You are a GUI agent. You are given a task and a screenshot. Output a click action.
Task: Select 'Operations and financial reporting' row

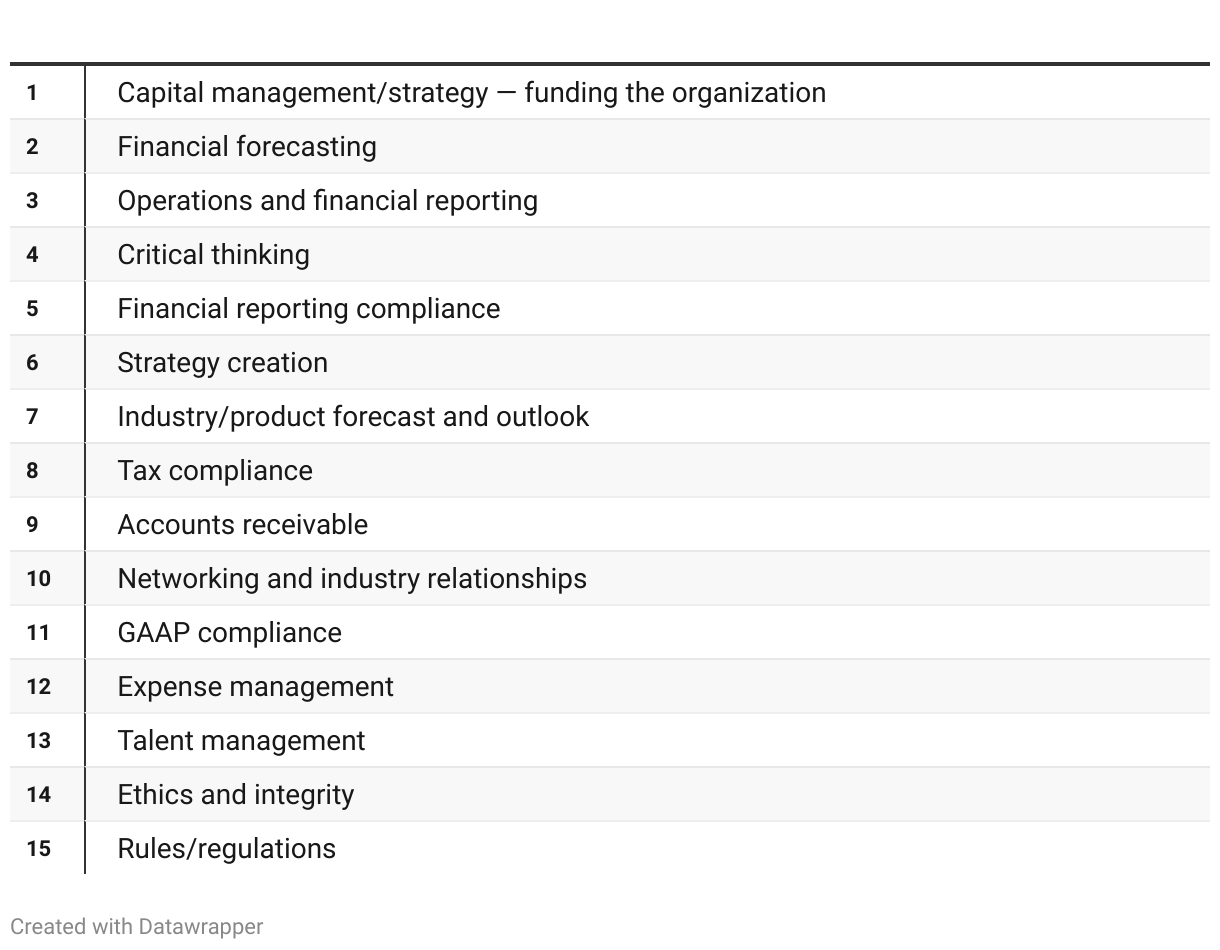(x=610, y=200)
